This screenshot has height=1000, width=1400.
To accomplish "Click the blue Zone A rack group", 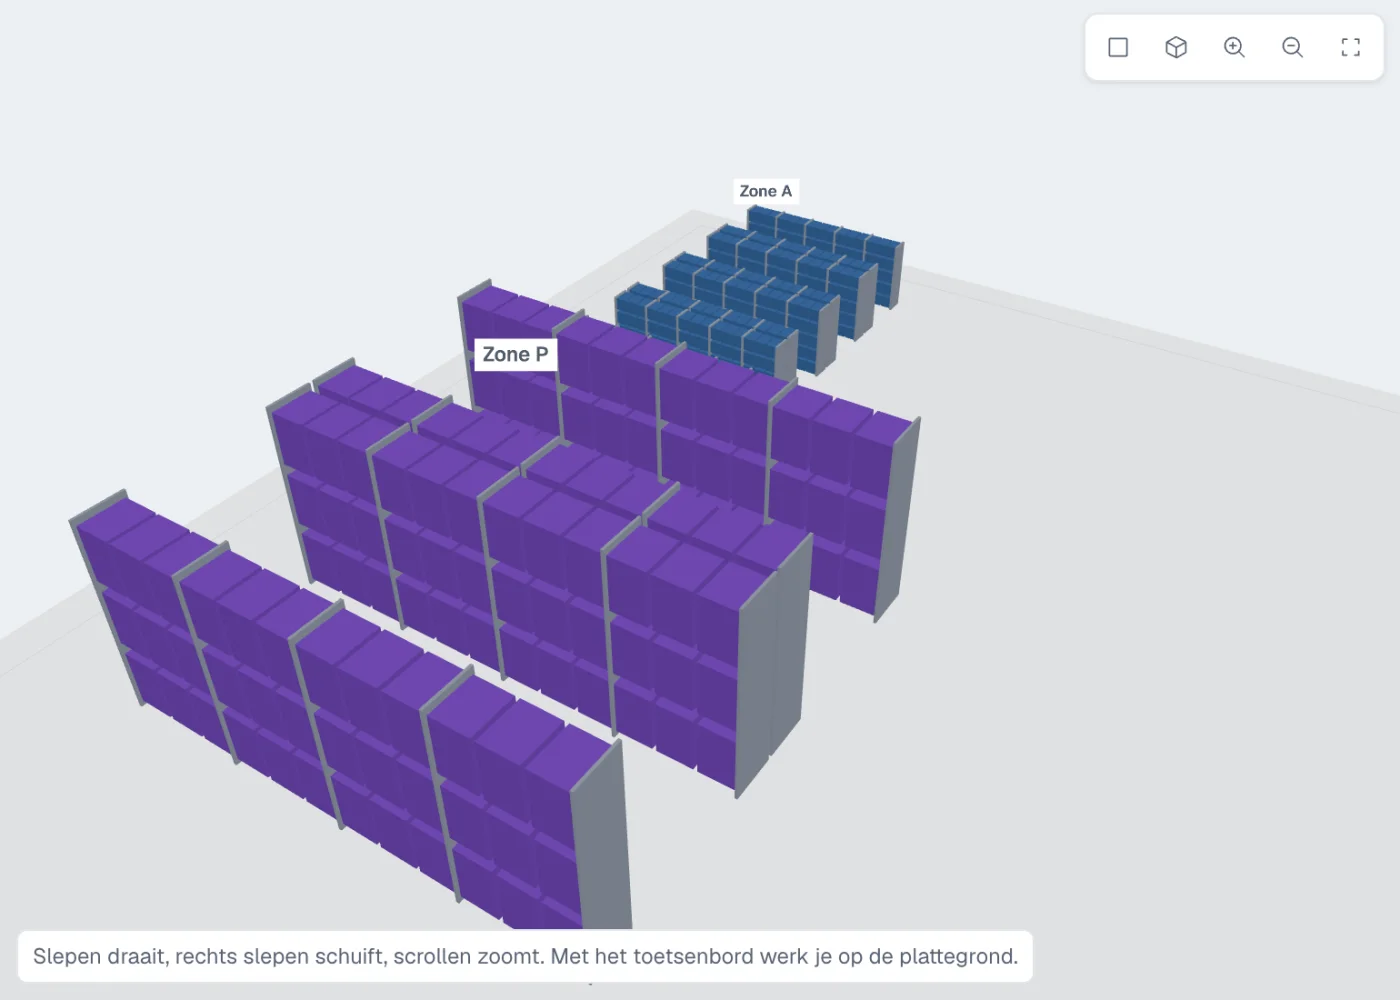I will [760, 290].
